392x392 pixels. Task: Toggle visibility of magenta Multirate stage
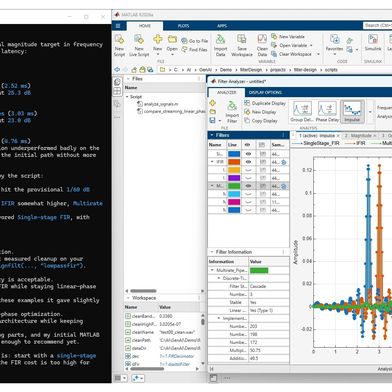click(248, 202)
